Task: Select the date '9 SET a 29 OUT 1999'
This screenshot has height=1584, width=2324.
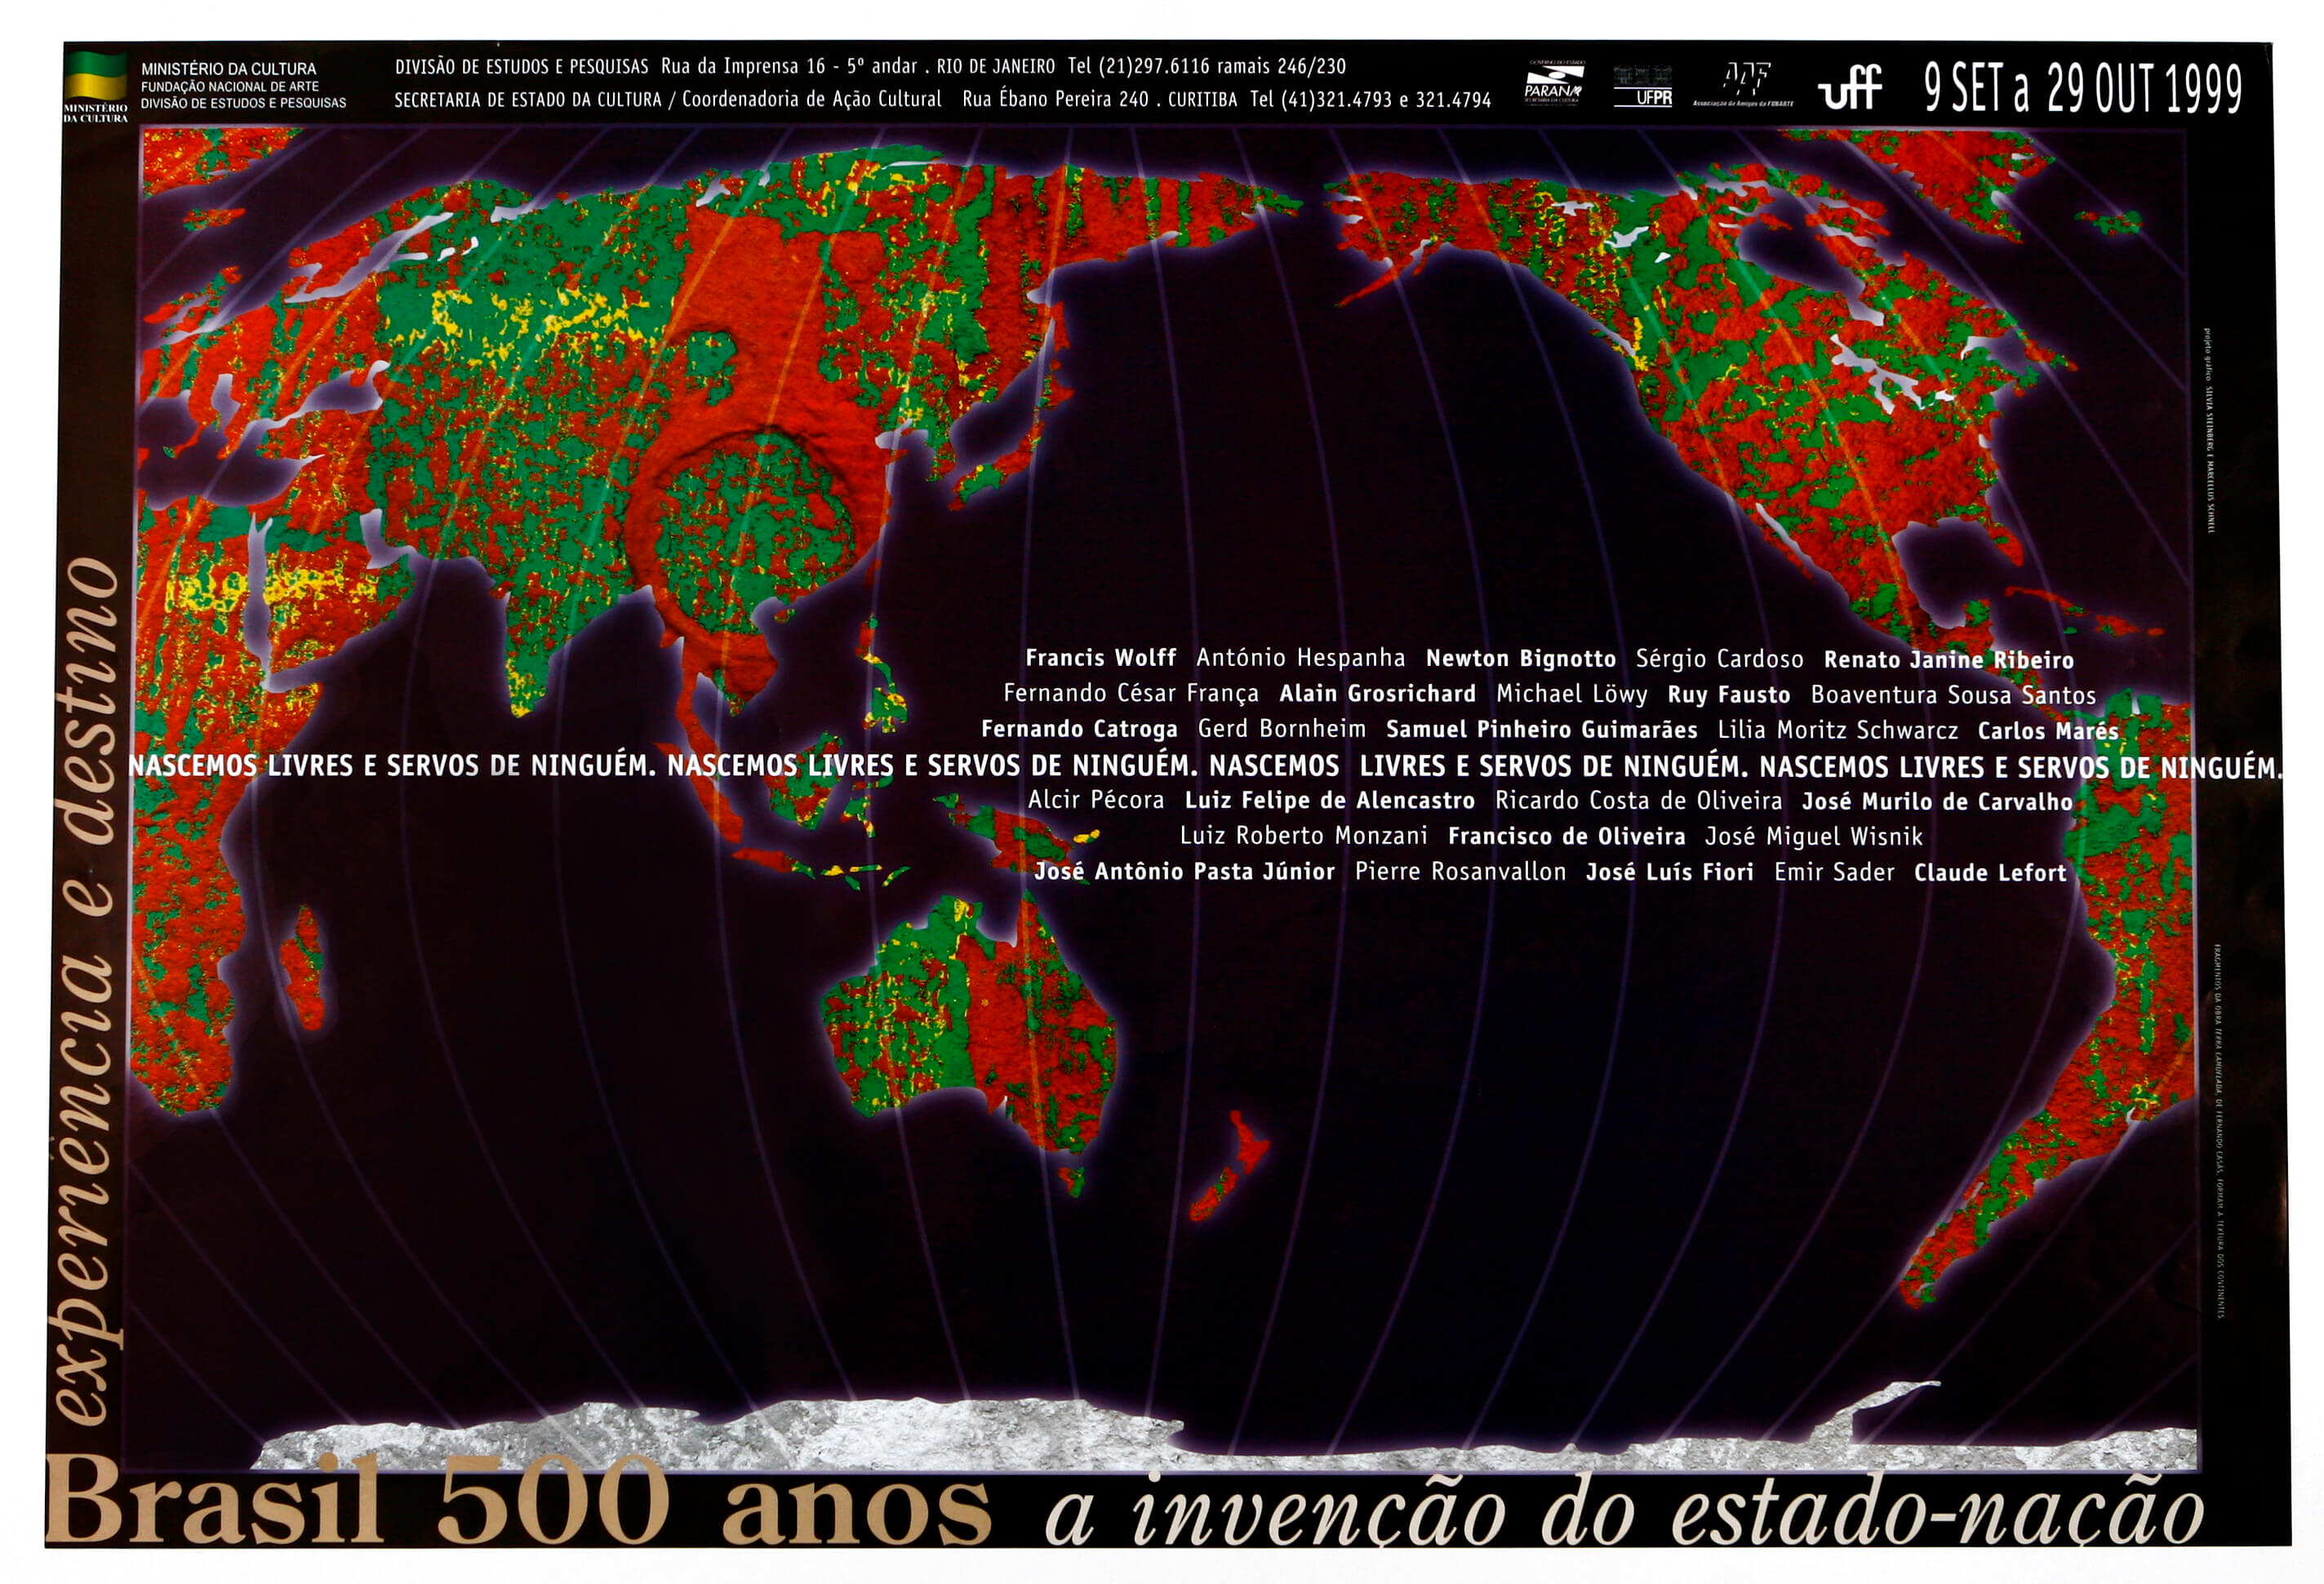Action: (2083, 88)
